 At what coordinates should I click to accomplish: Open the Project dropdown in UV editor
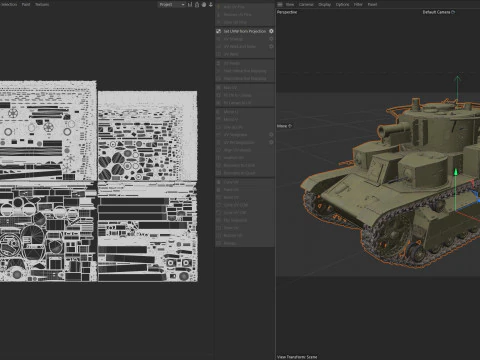point(172,4)
